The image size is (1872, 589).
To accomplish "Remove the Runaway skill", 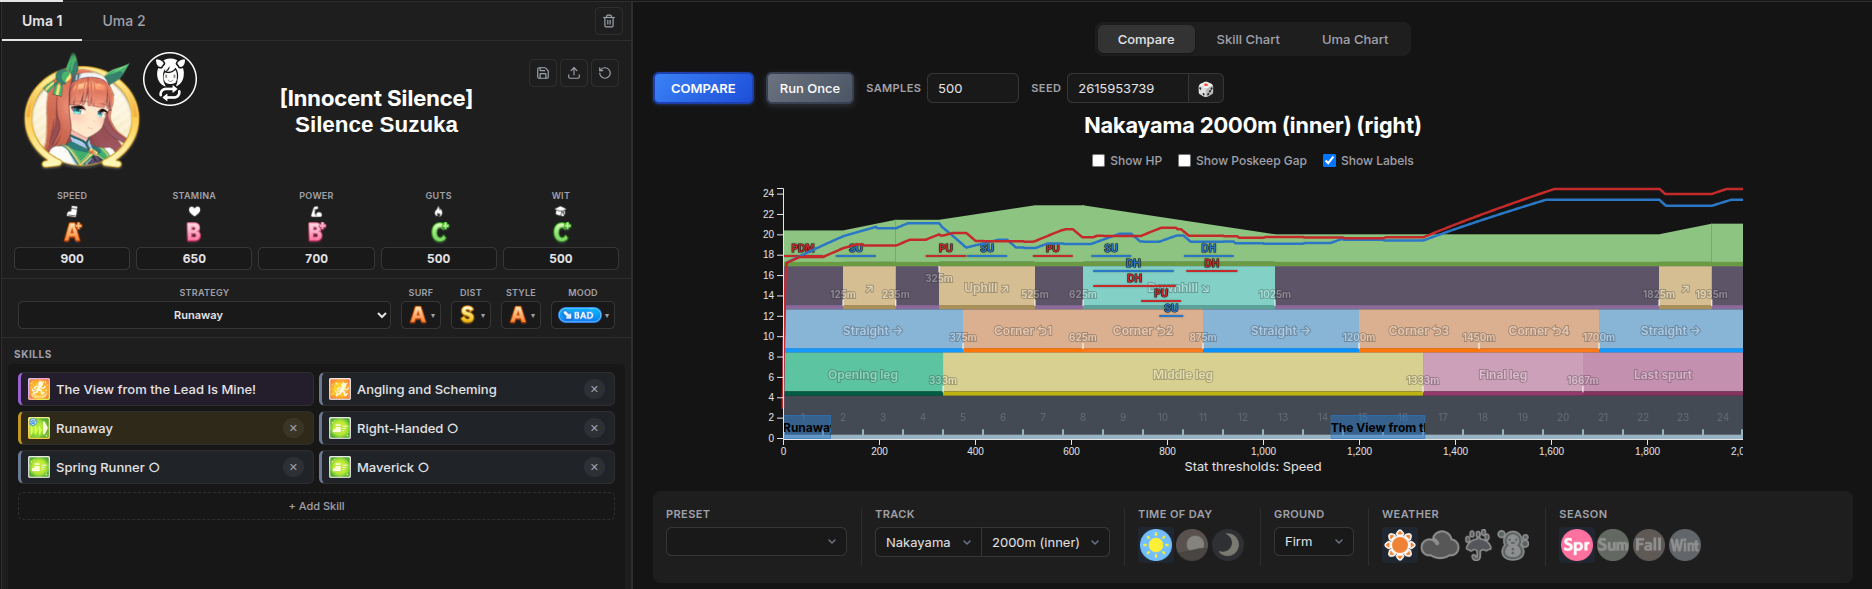I will click(293, 428).
